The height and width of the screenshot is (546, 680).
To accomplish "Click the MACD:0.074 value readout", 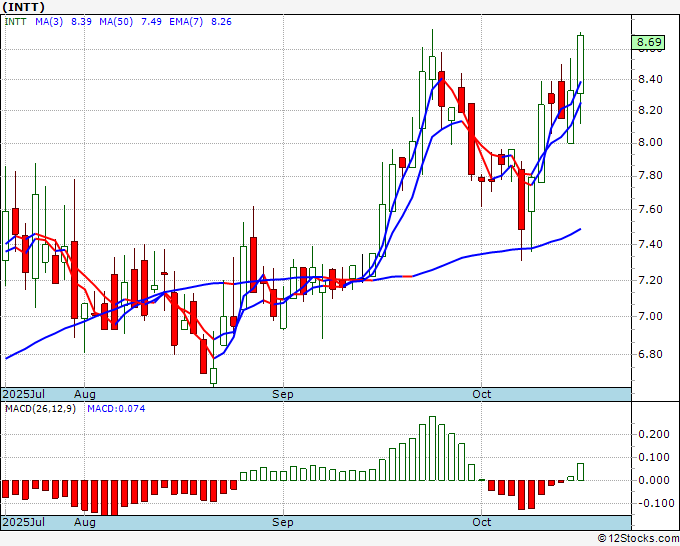I will [x=116, y=409].
